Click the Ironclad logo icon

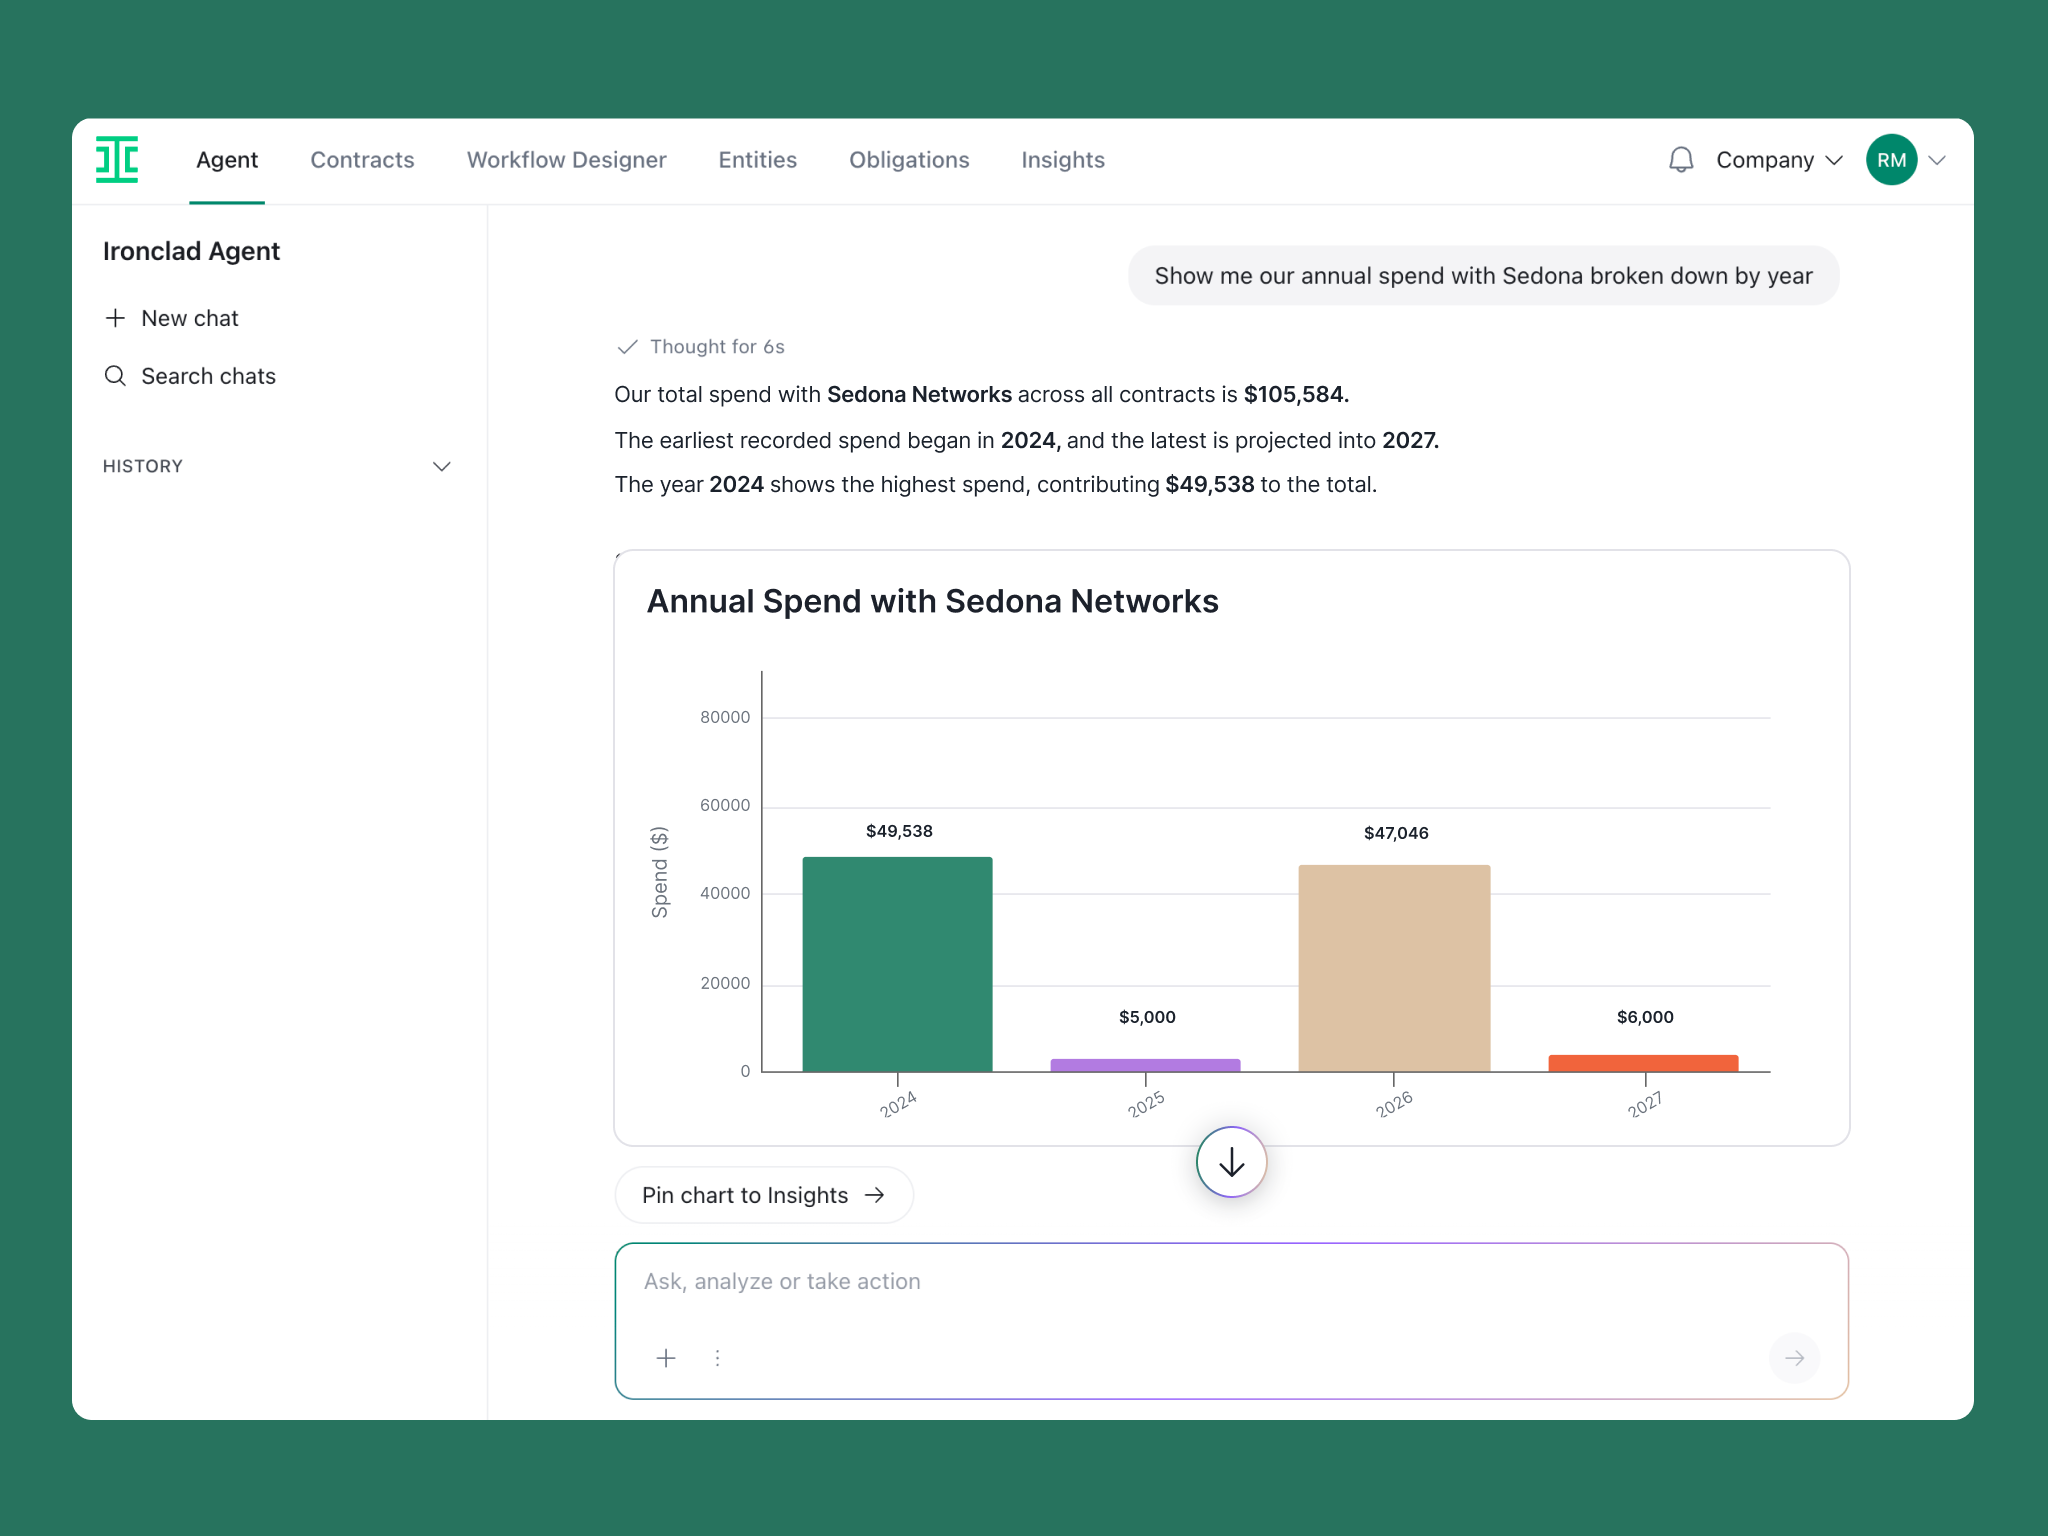117,160
